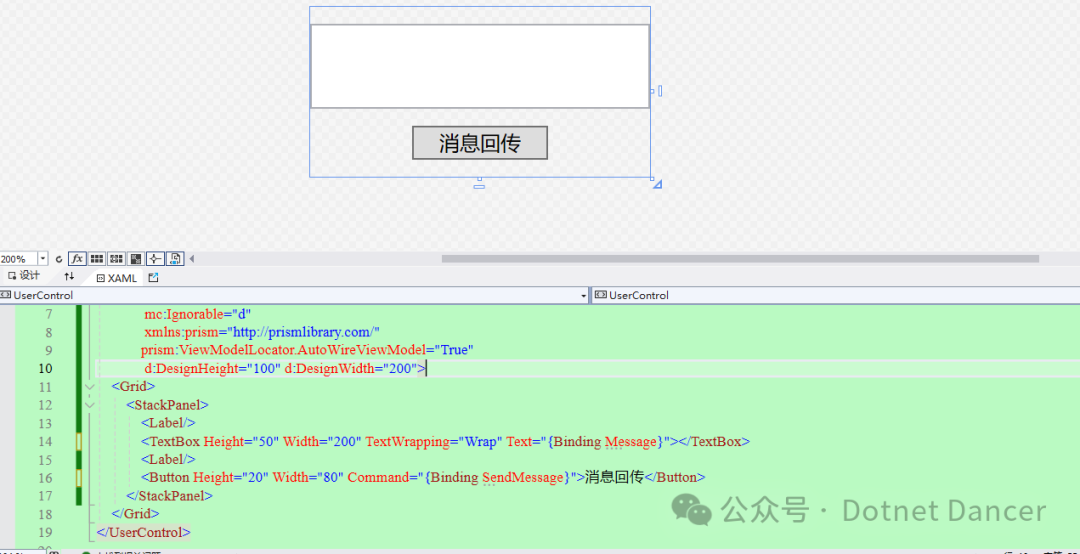1080x554 pixels.
Task: Toggle show snap grid button
Action: [97, 259]
